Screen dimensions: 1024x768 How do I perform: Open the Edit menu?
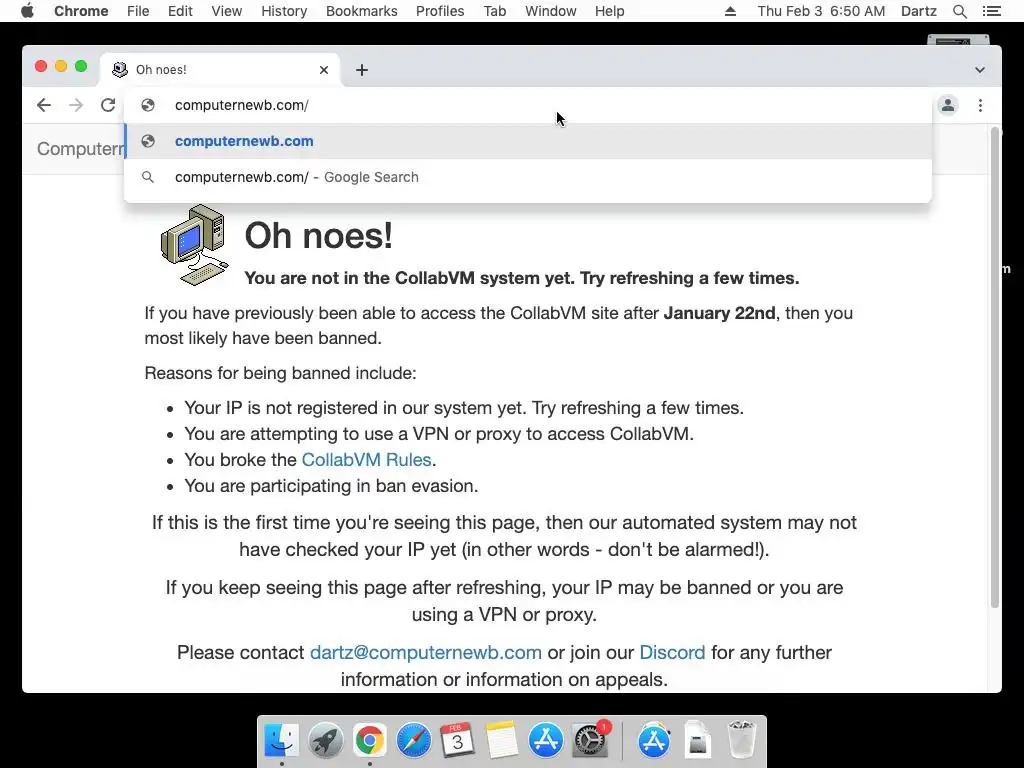point(180,11)
